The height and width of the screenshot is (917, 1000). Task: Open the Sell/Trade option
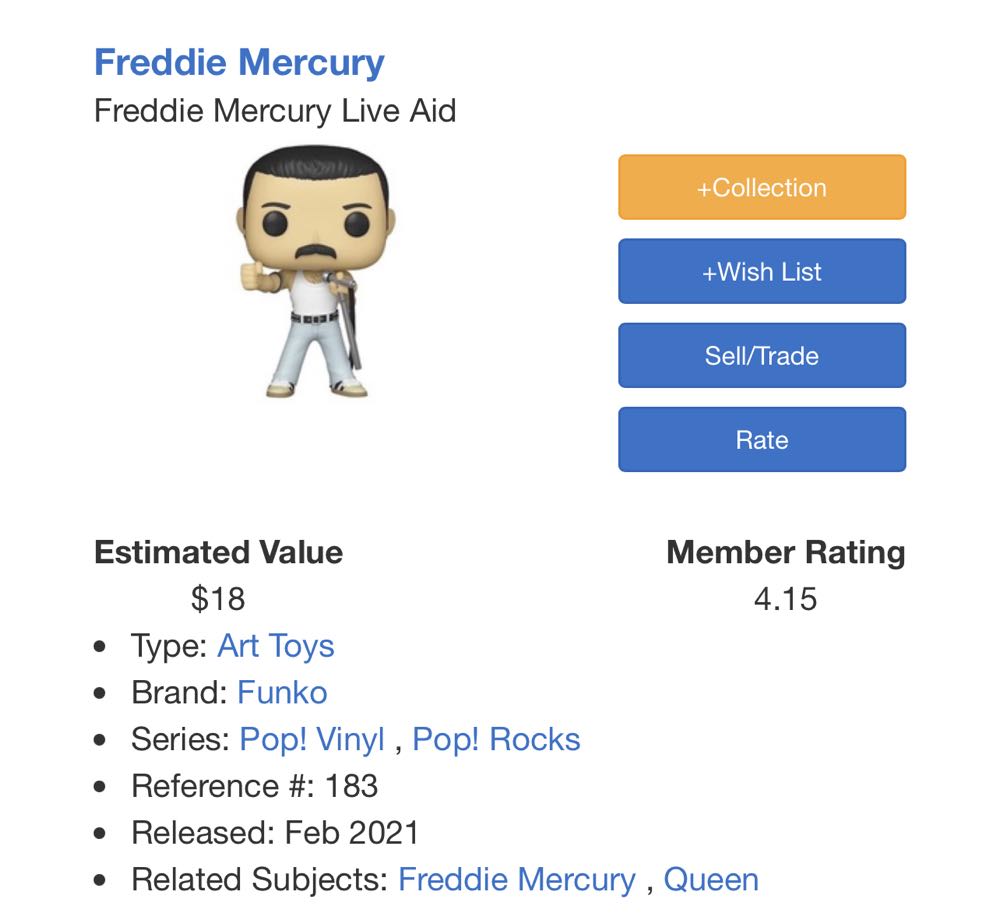761,355
